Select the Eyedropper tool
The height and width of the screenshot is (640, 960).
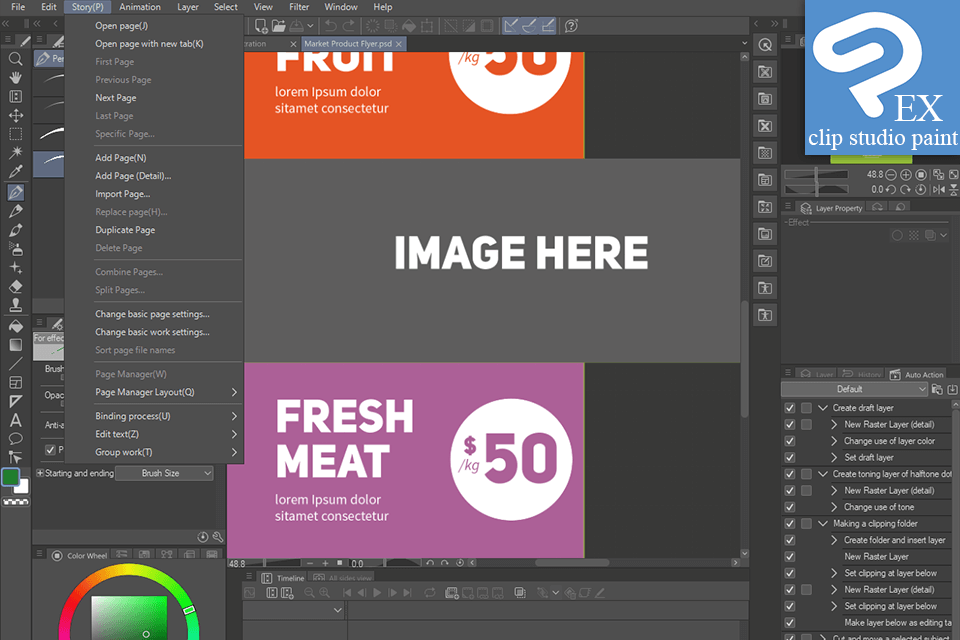14,171
